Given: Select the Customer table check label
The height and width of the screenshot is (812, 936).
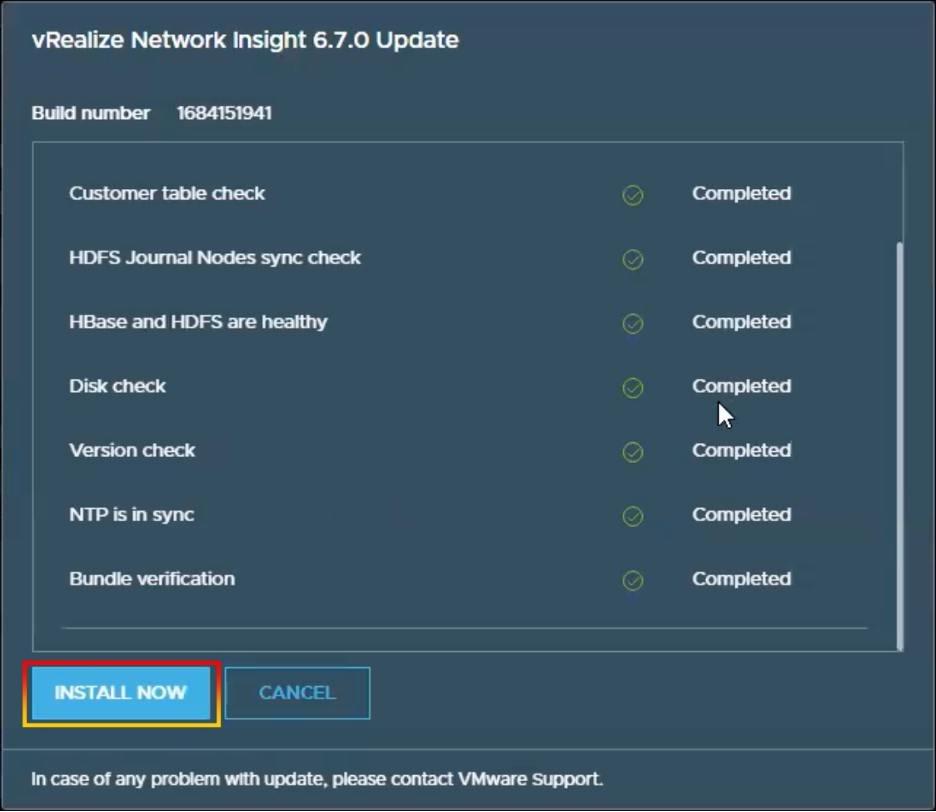Looking at the screenshot, I should [167, 194].
